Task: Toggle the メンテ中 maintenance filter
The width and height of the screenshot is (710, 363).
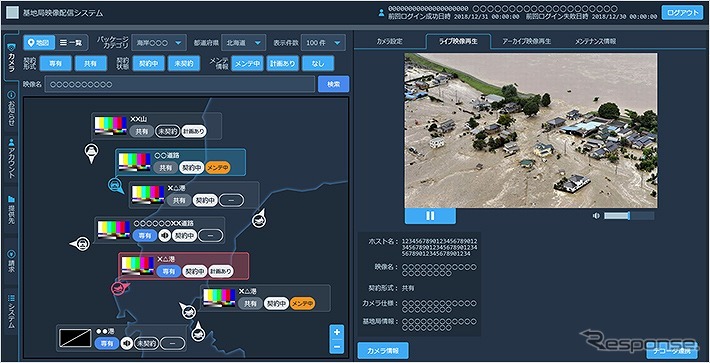Action: coord(248,64)
